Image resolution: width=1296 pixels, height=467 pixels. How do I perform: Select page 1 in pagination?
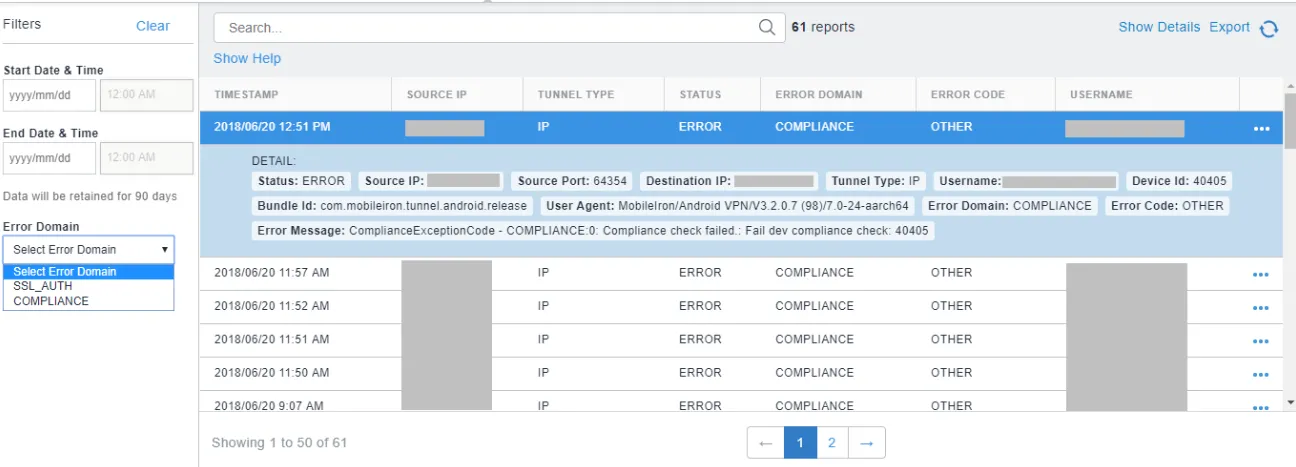pos(800,442)
